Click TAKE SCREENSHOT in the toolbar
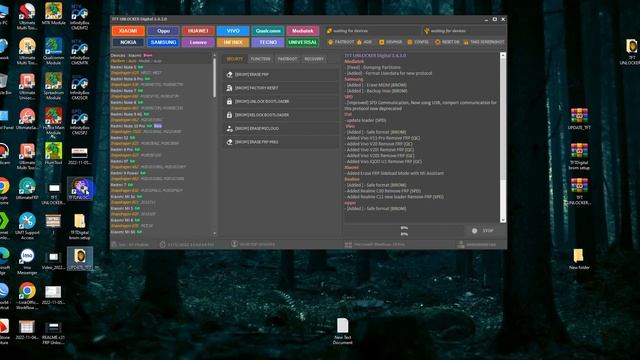This screenshot has height=360, width=640. pos(484,42)
